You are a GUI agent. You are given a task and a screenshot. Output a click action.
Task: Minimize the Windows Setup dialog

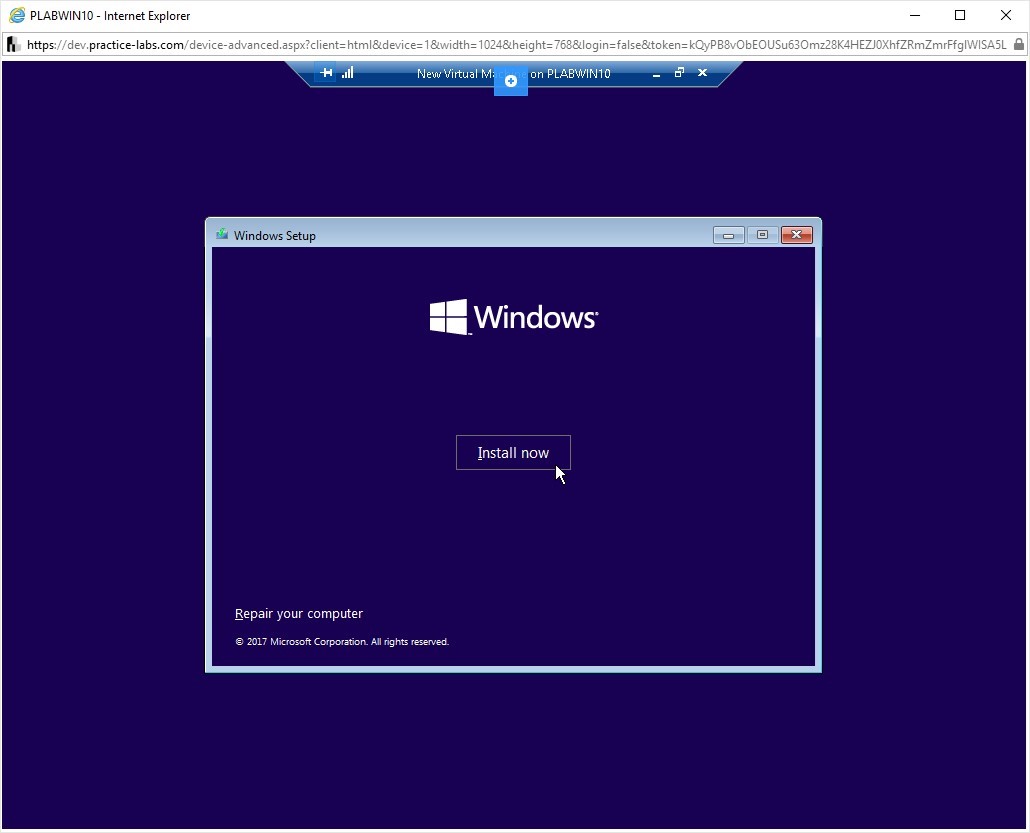(728, 235)
